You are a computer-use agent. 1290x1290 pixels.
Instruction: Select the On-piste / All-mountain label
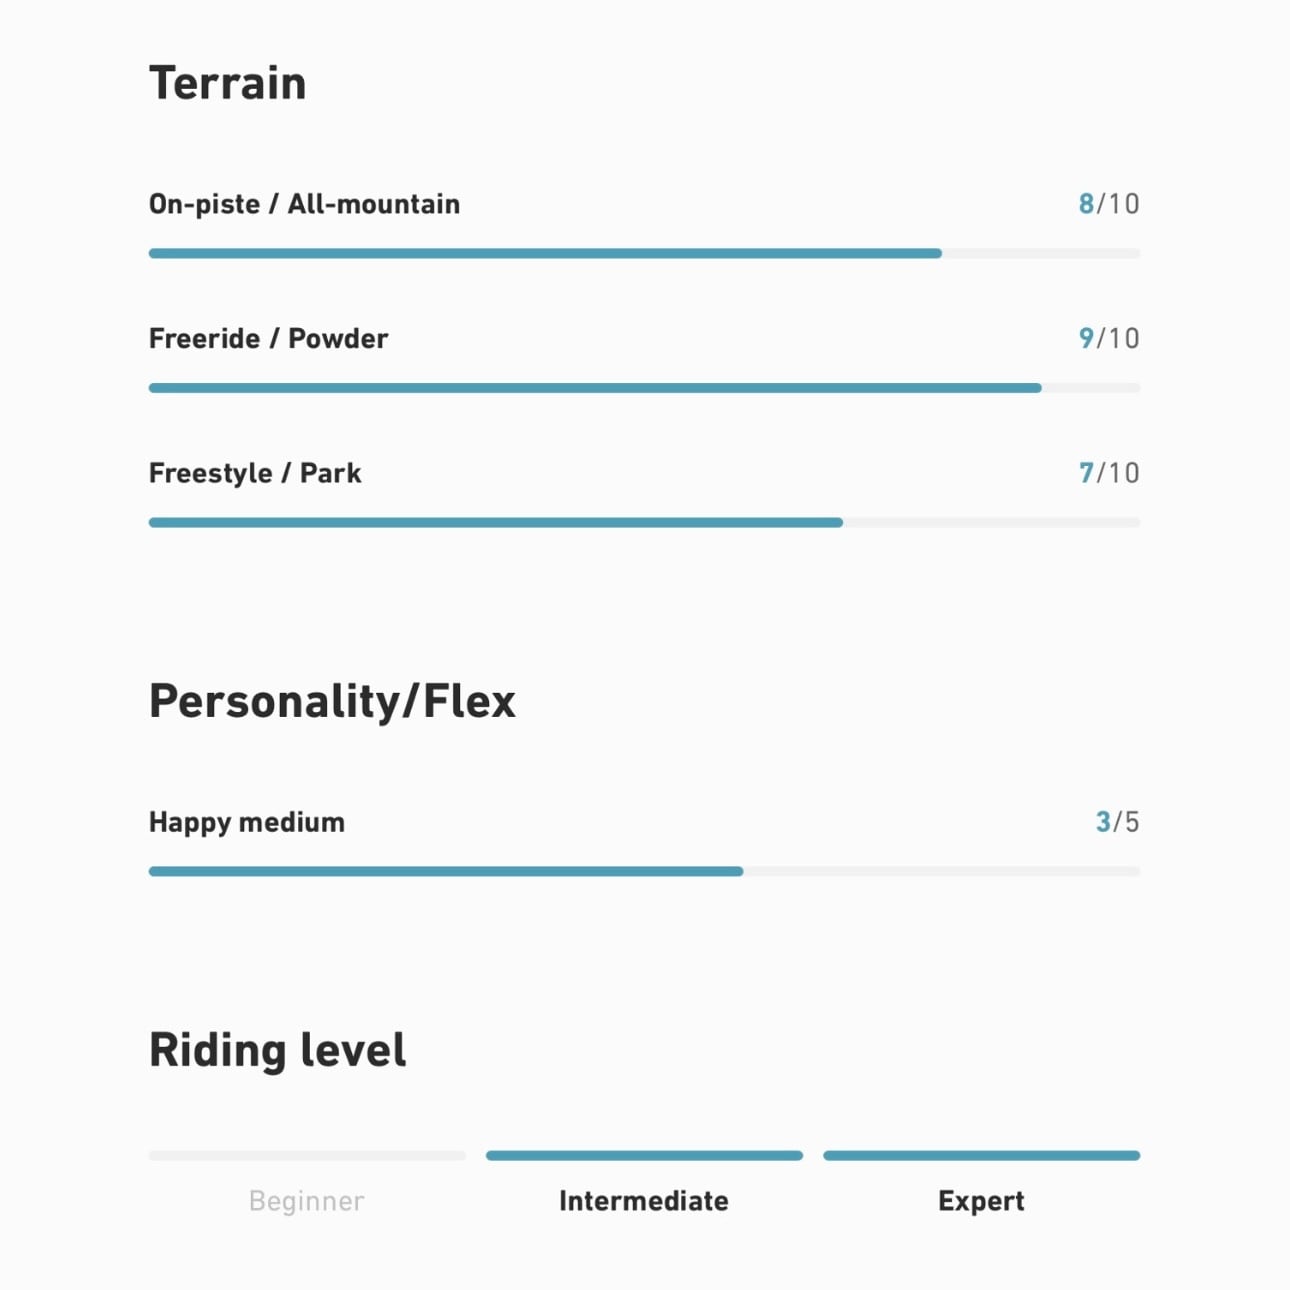tap(304, 204)
